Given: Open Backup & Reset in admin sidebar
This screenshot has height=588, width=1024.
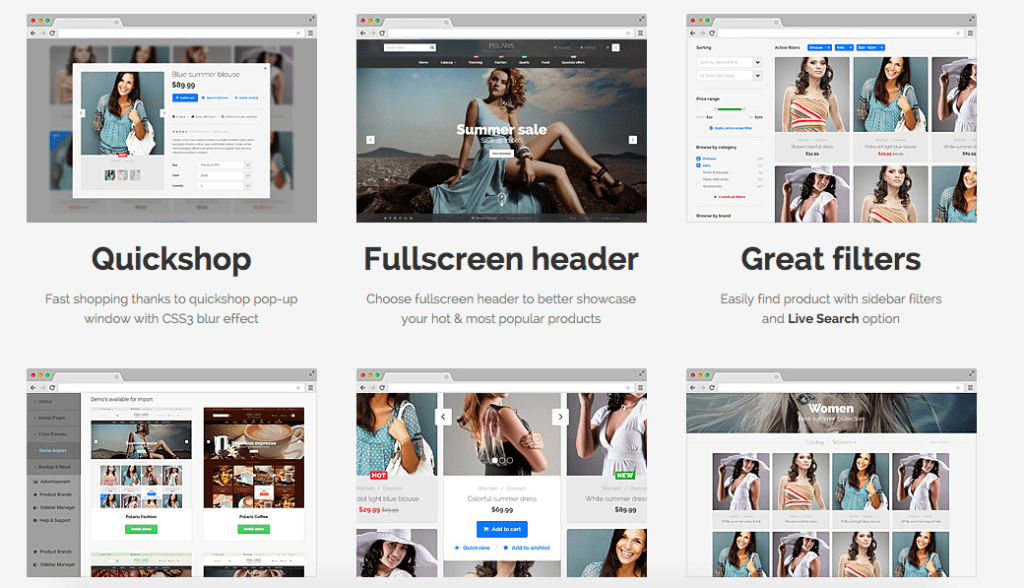Looking at the screenshot, I should (x=55, y=467).
